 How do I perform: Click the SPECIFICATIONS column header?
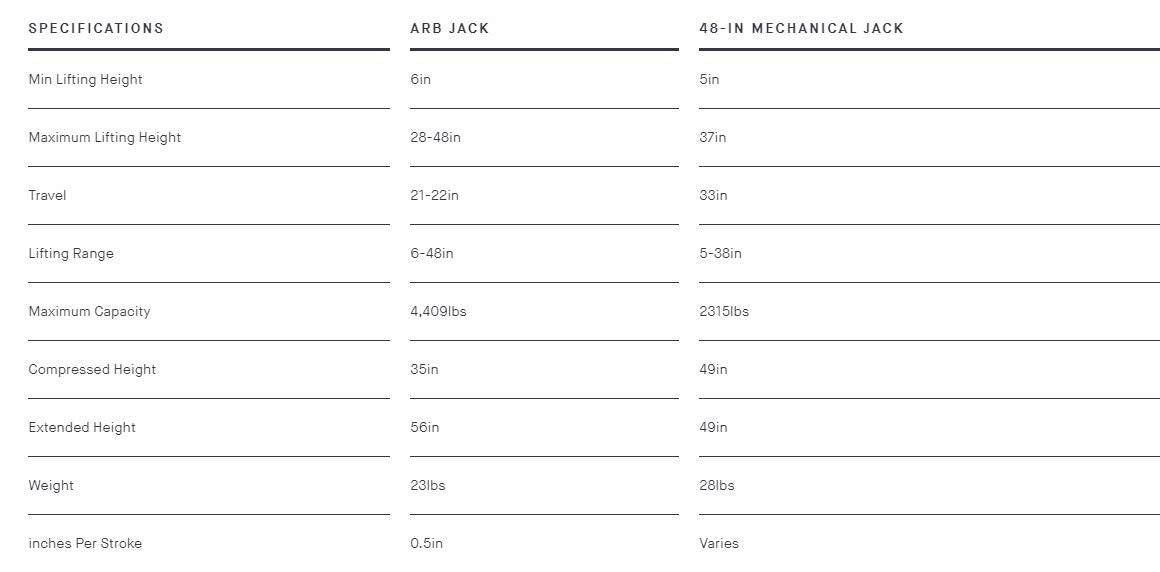pyautogui.click(x=96, y=28)
